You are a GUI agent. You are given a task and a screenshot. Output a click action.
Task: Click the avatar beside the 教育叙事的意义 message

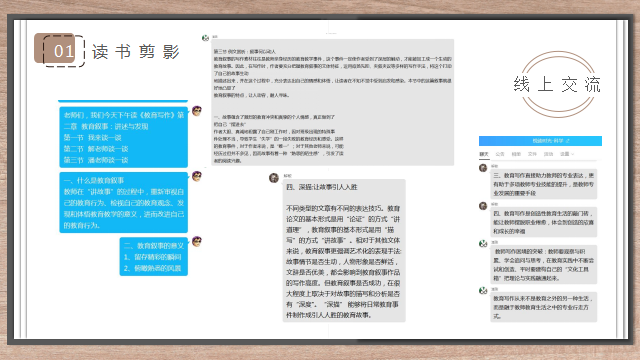tap(197, 241)
